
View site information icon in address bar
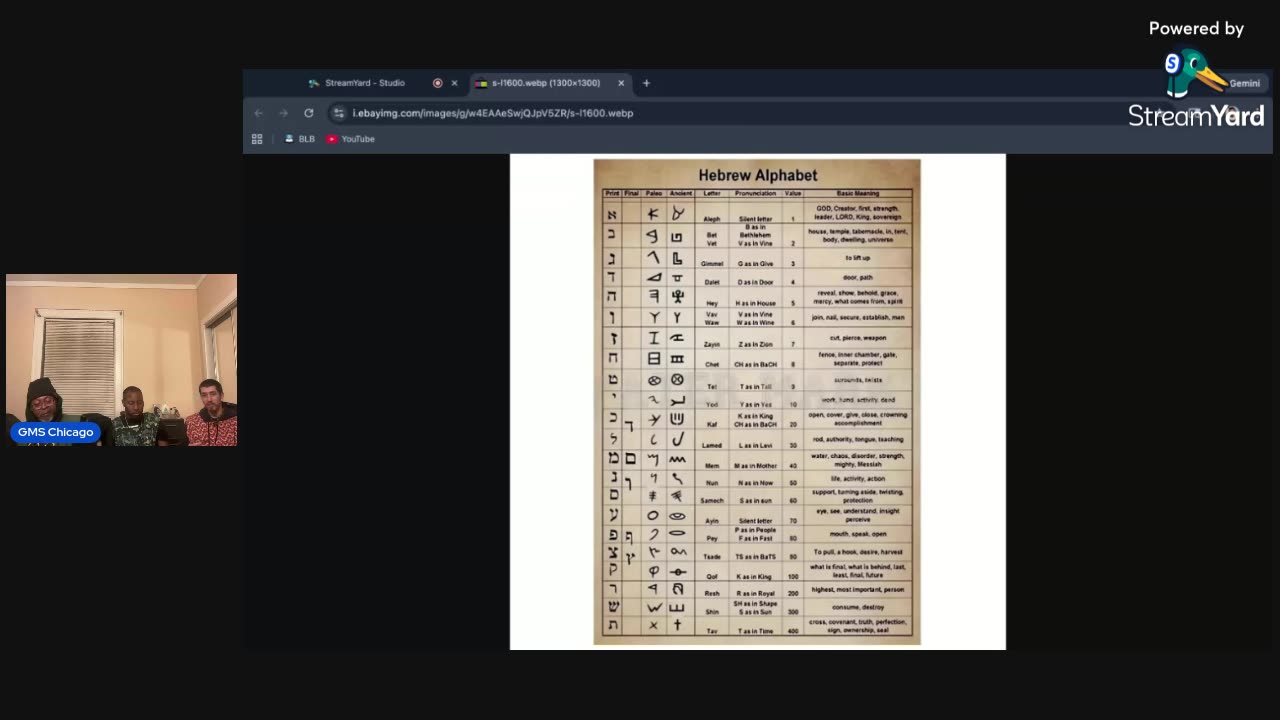339,113
